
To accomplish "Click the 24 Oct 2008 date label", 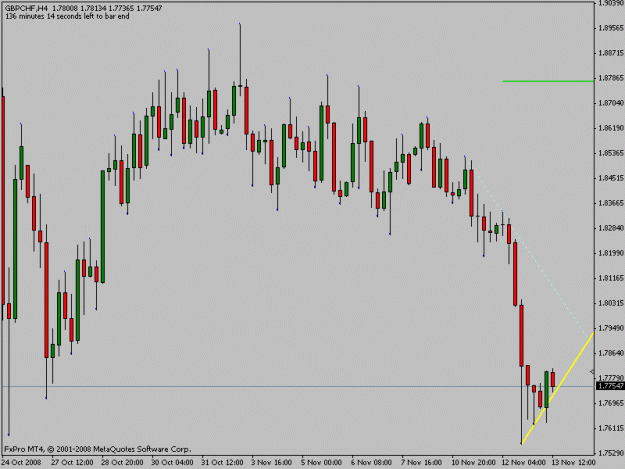I will point(22,463).
